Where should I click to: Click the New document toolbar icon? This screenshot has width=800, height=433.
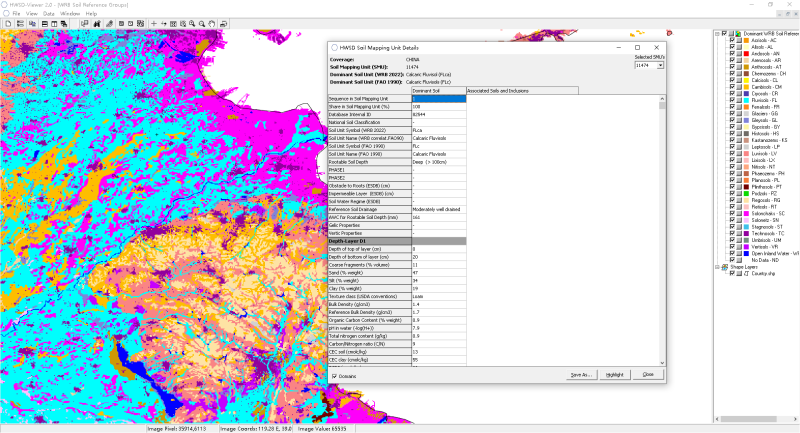pyautogui.click(x=9, y=24)
